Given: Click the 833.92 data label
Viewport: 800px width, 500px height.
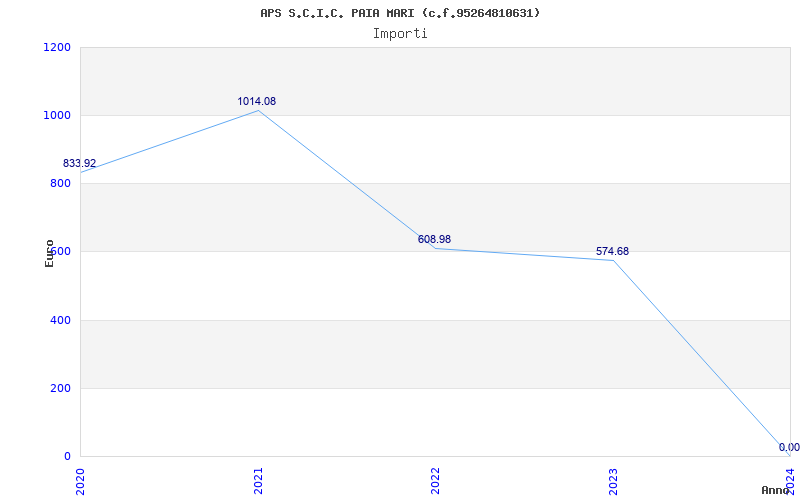Looking at the screenshot, I should coord(80,163).
